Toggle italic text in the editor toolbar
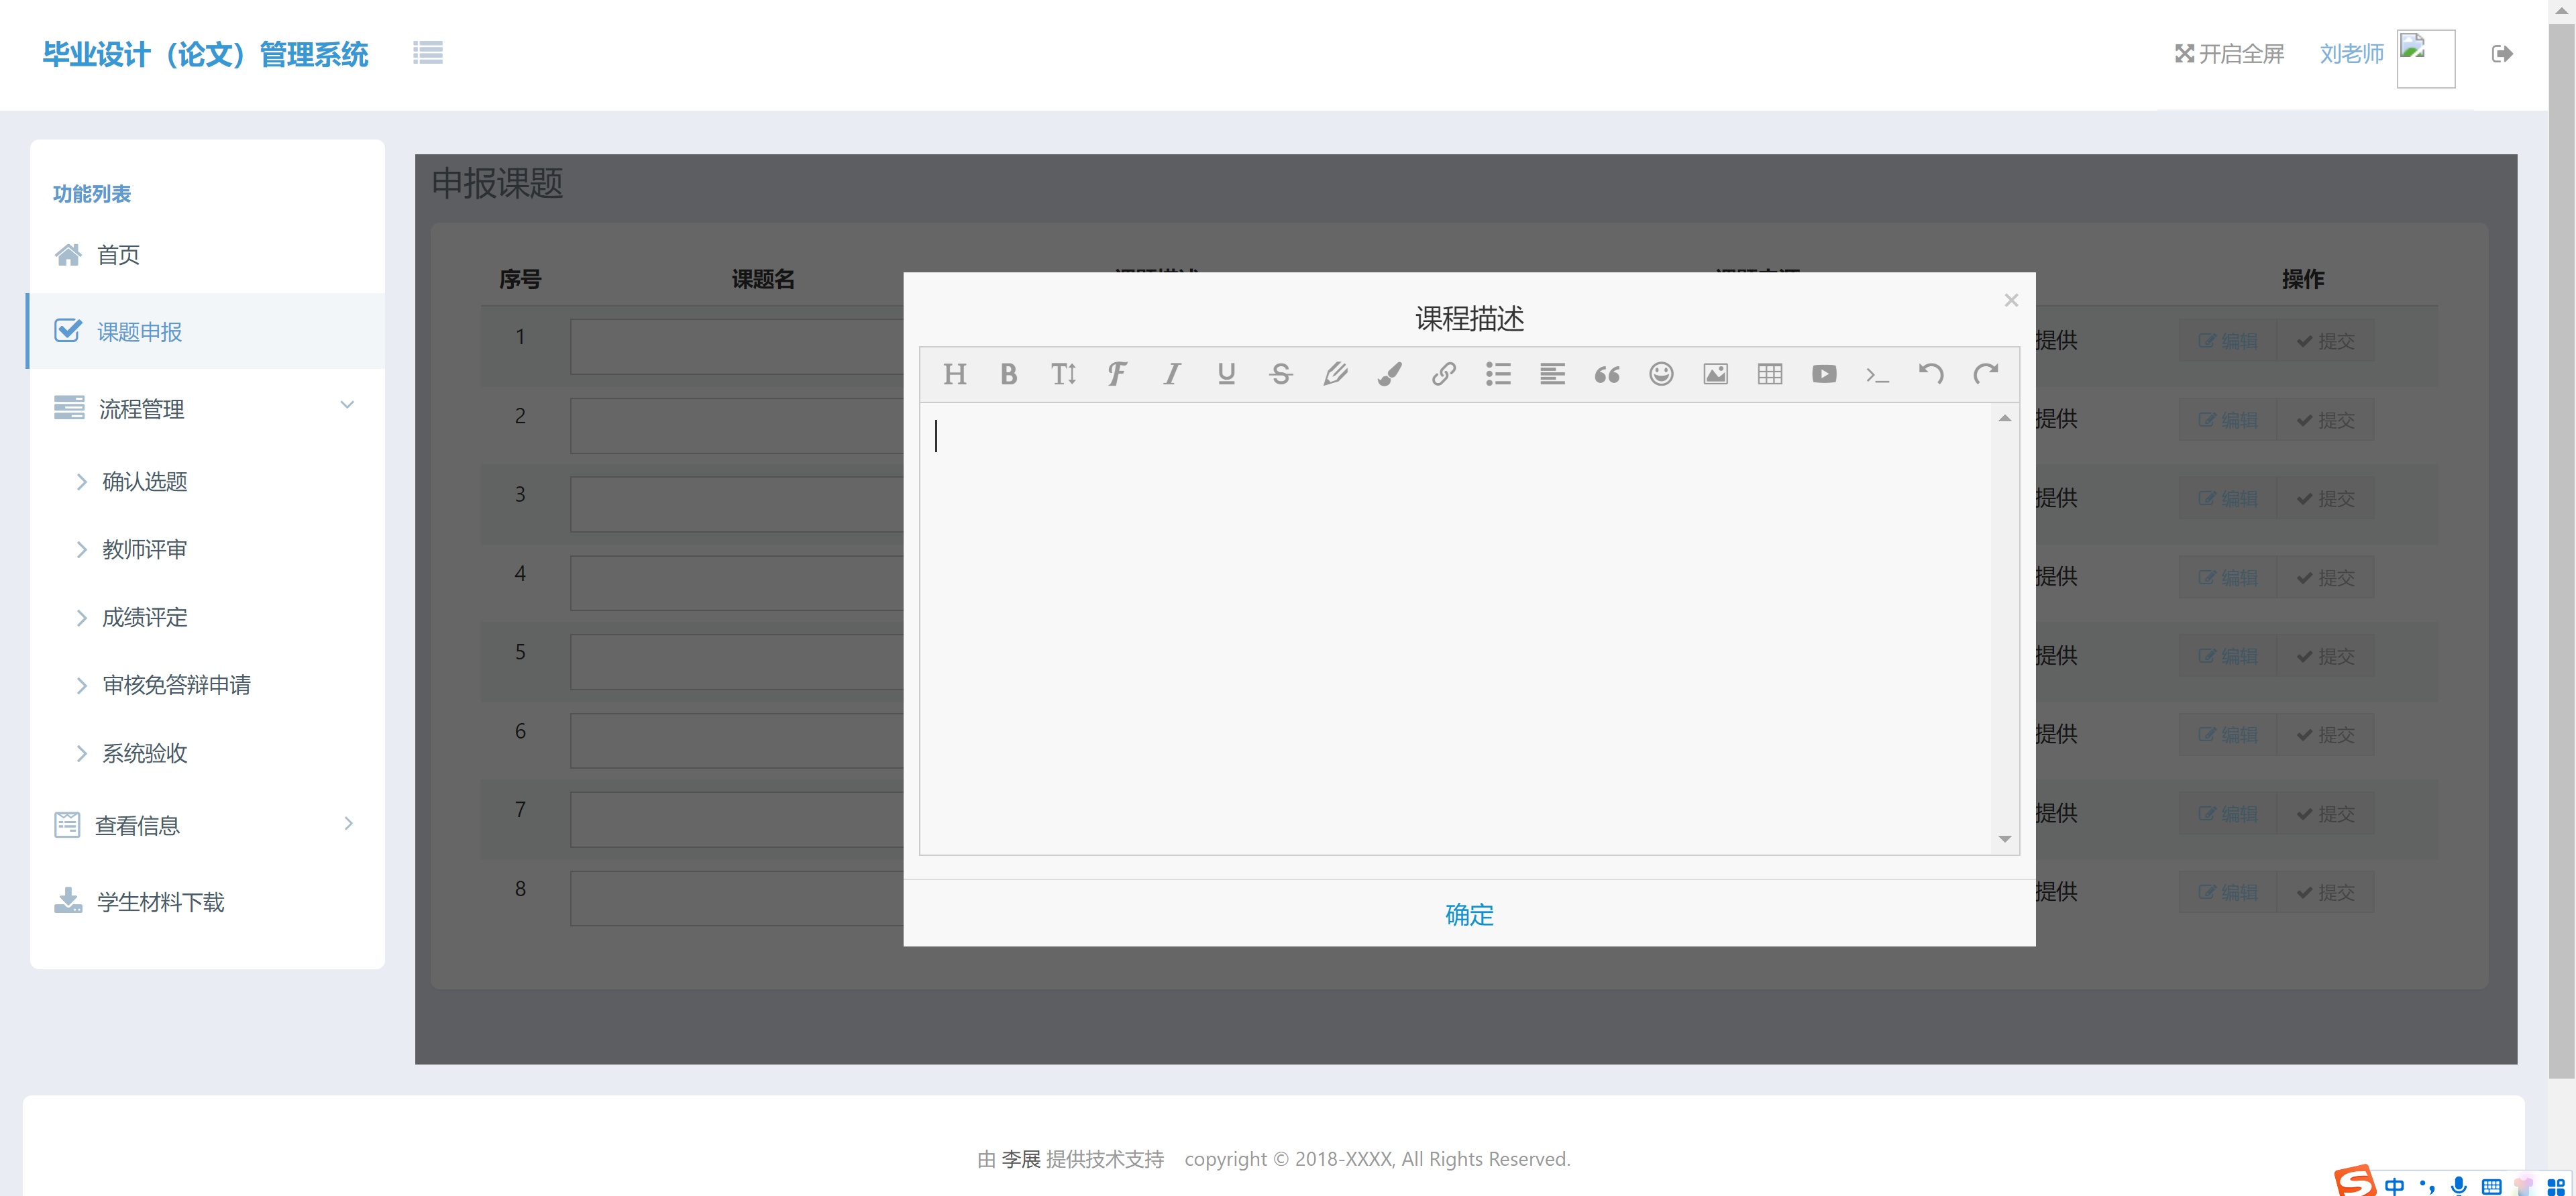 (x=1171, y=374)
